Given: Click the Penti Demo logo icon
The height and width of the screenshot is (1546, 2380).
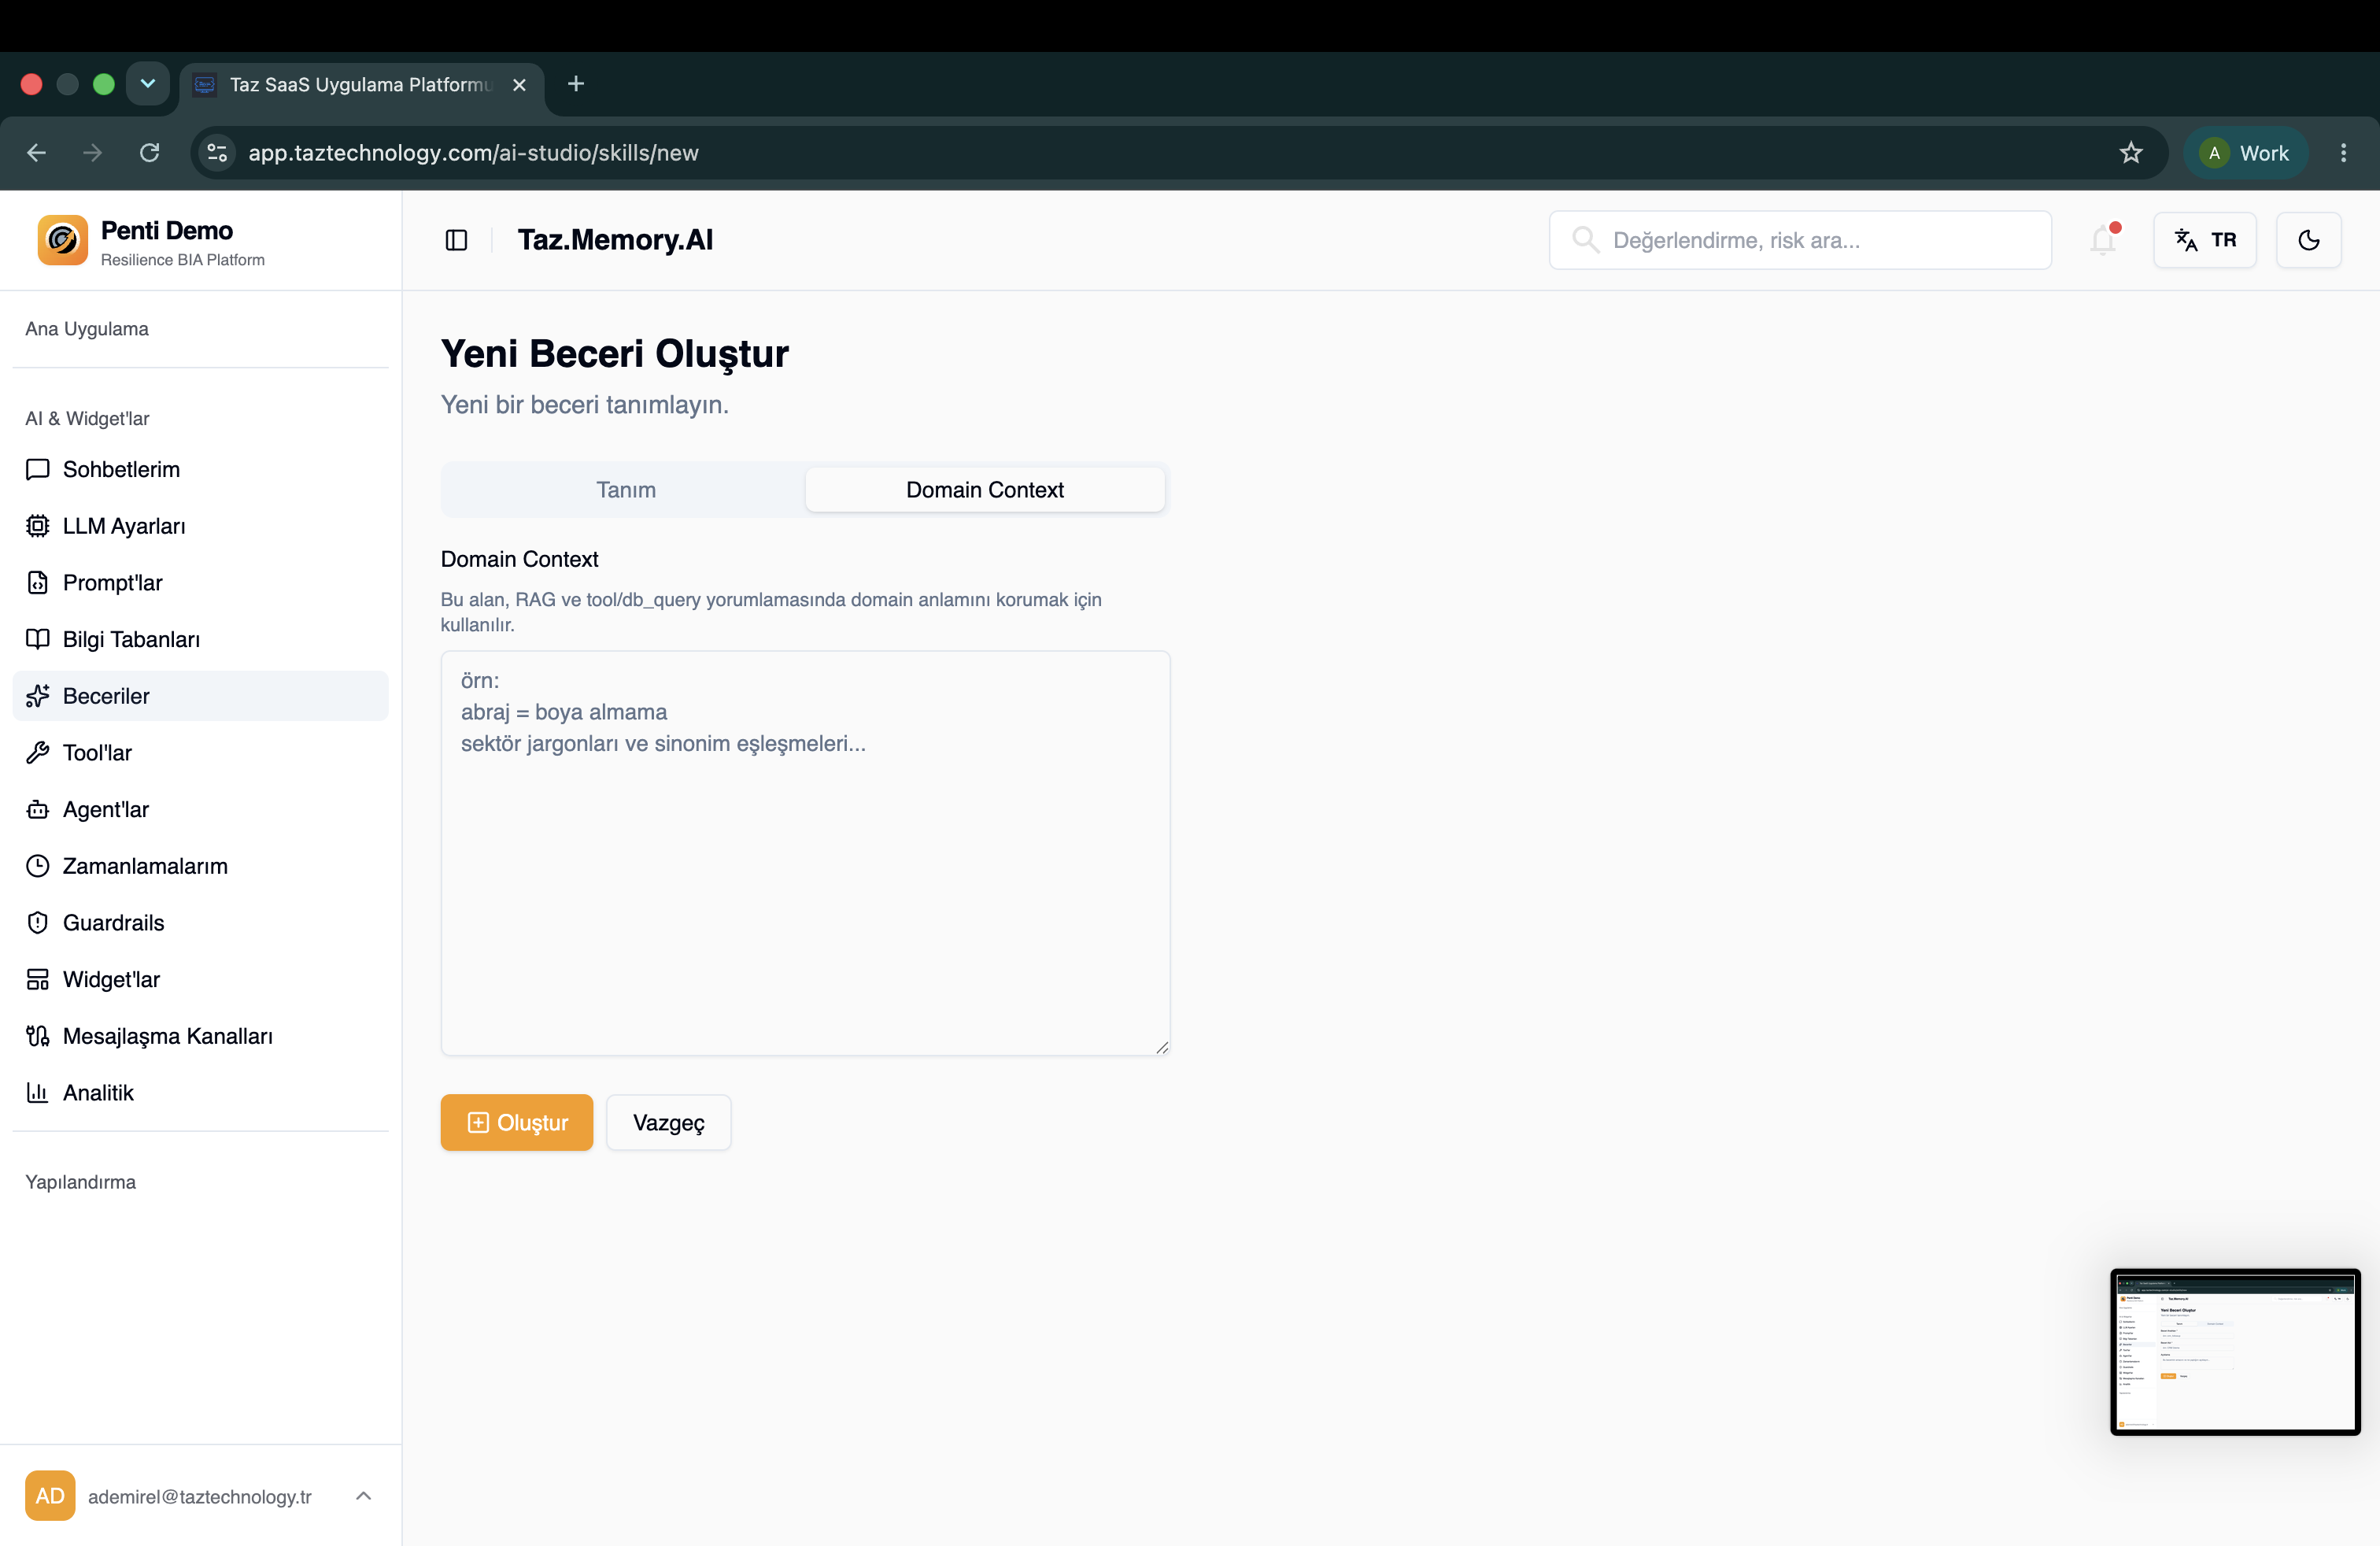Looking at the screenshot, I should tap(63, 240).
